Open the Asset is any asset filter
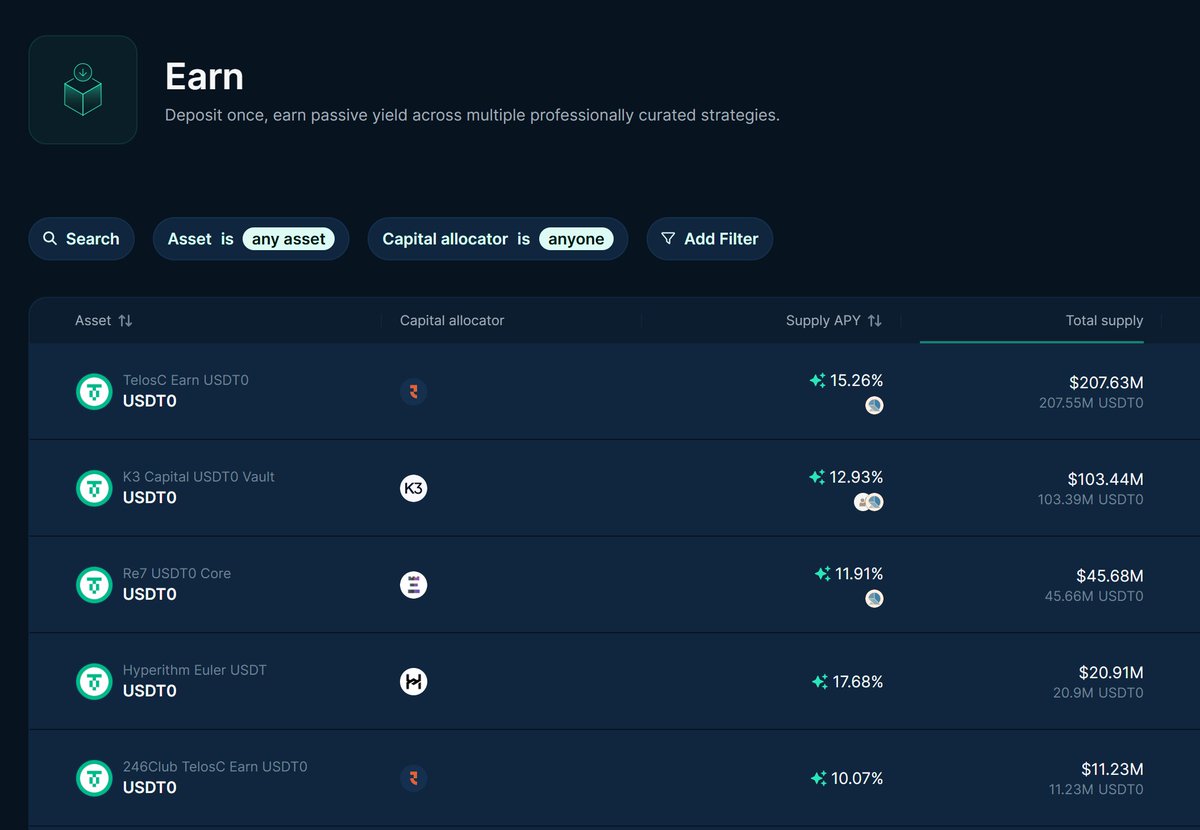 tap(250, 239)
